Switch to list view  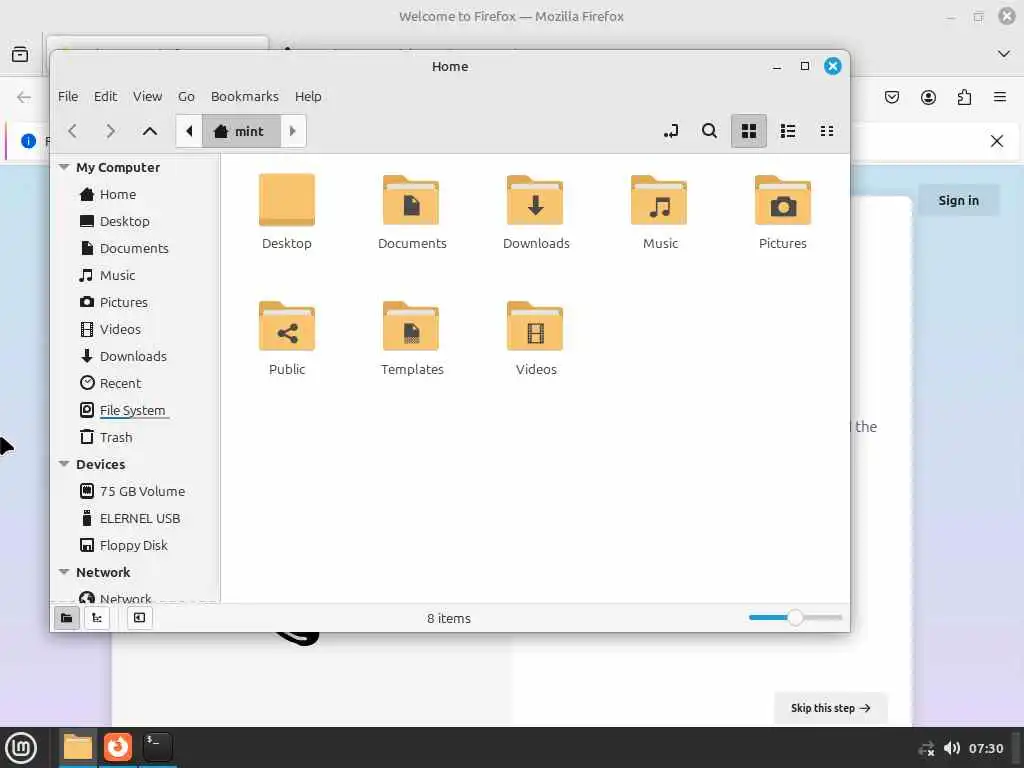(788, 131)
